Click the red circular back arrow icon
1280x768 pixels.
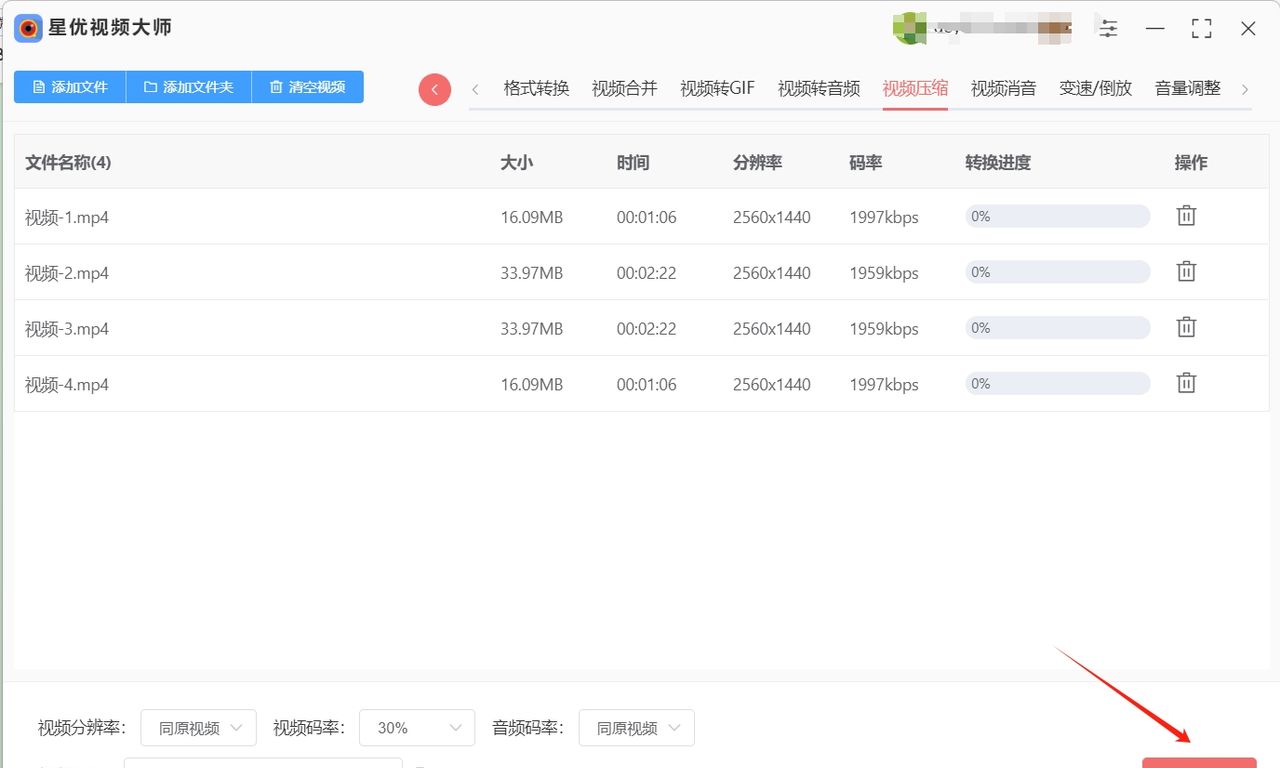click(434, 89)
